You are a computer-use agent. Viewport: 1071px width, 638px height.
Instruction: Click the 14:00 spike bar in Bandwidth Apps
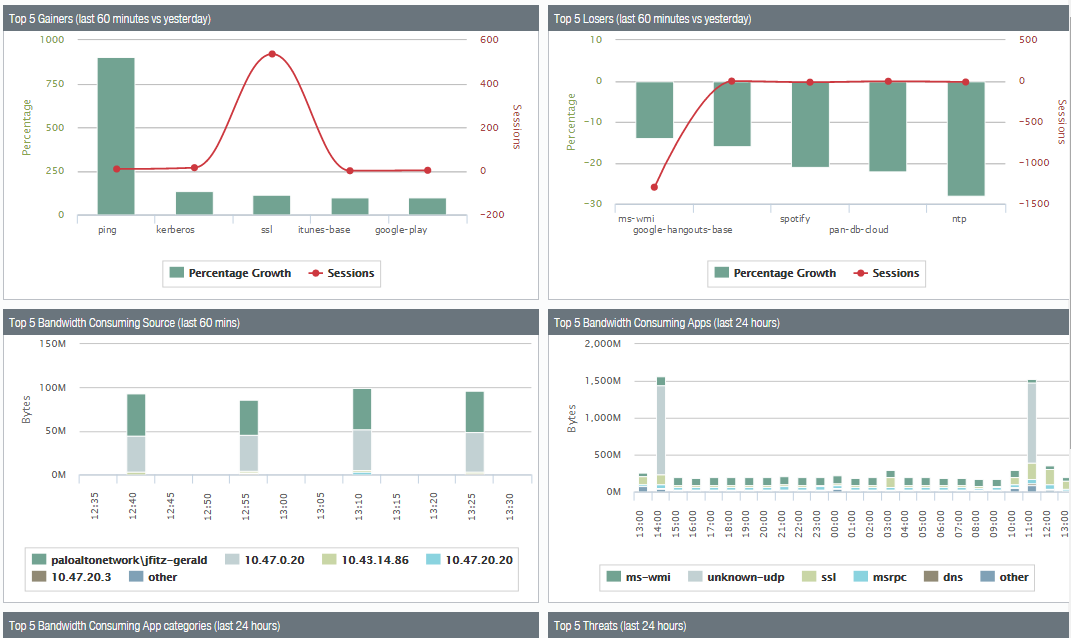click(x=661, y=435)
